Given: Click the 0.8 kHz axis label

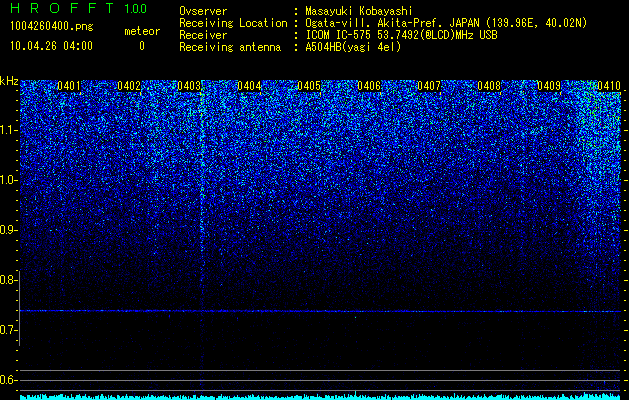Looking at the screenshot, I should coord(9,280).
